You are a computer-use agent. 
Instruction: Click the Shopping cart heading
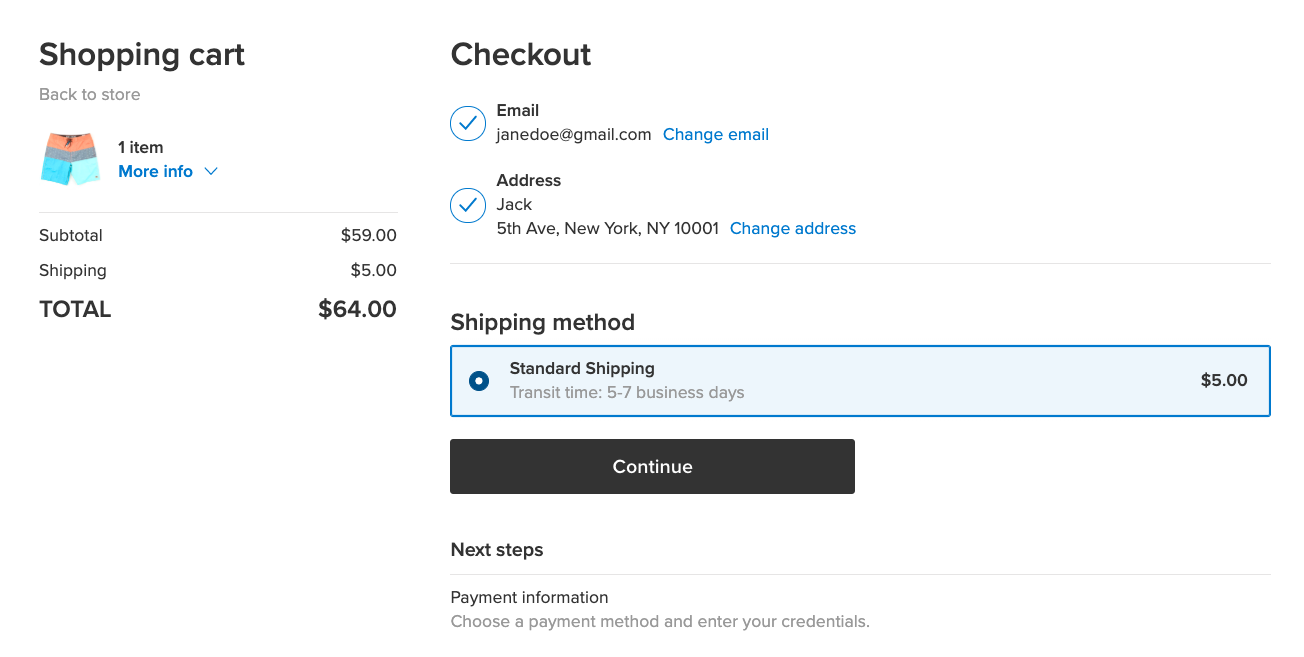pyautogui.click(x=142, y=54)
